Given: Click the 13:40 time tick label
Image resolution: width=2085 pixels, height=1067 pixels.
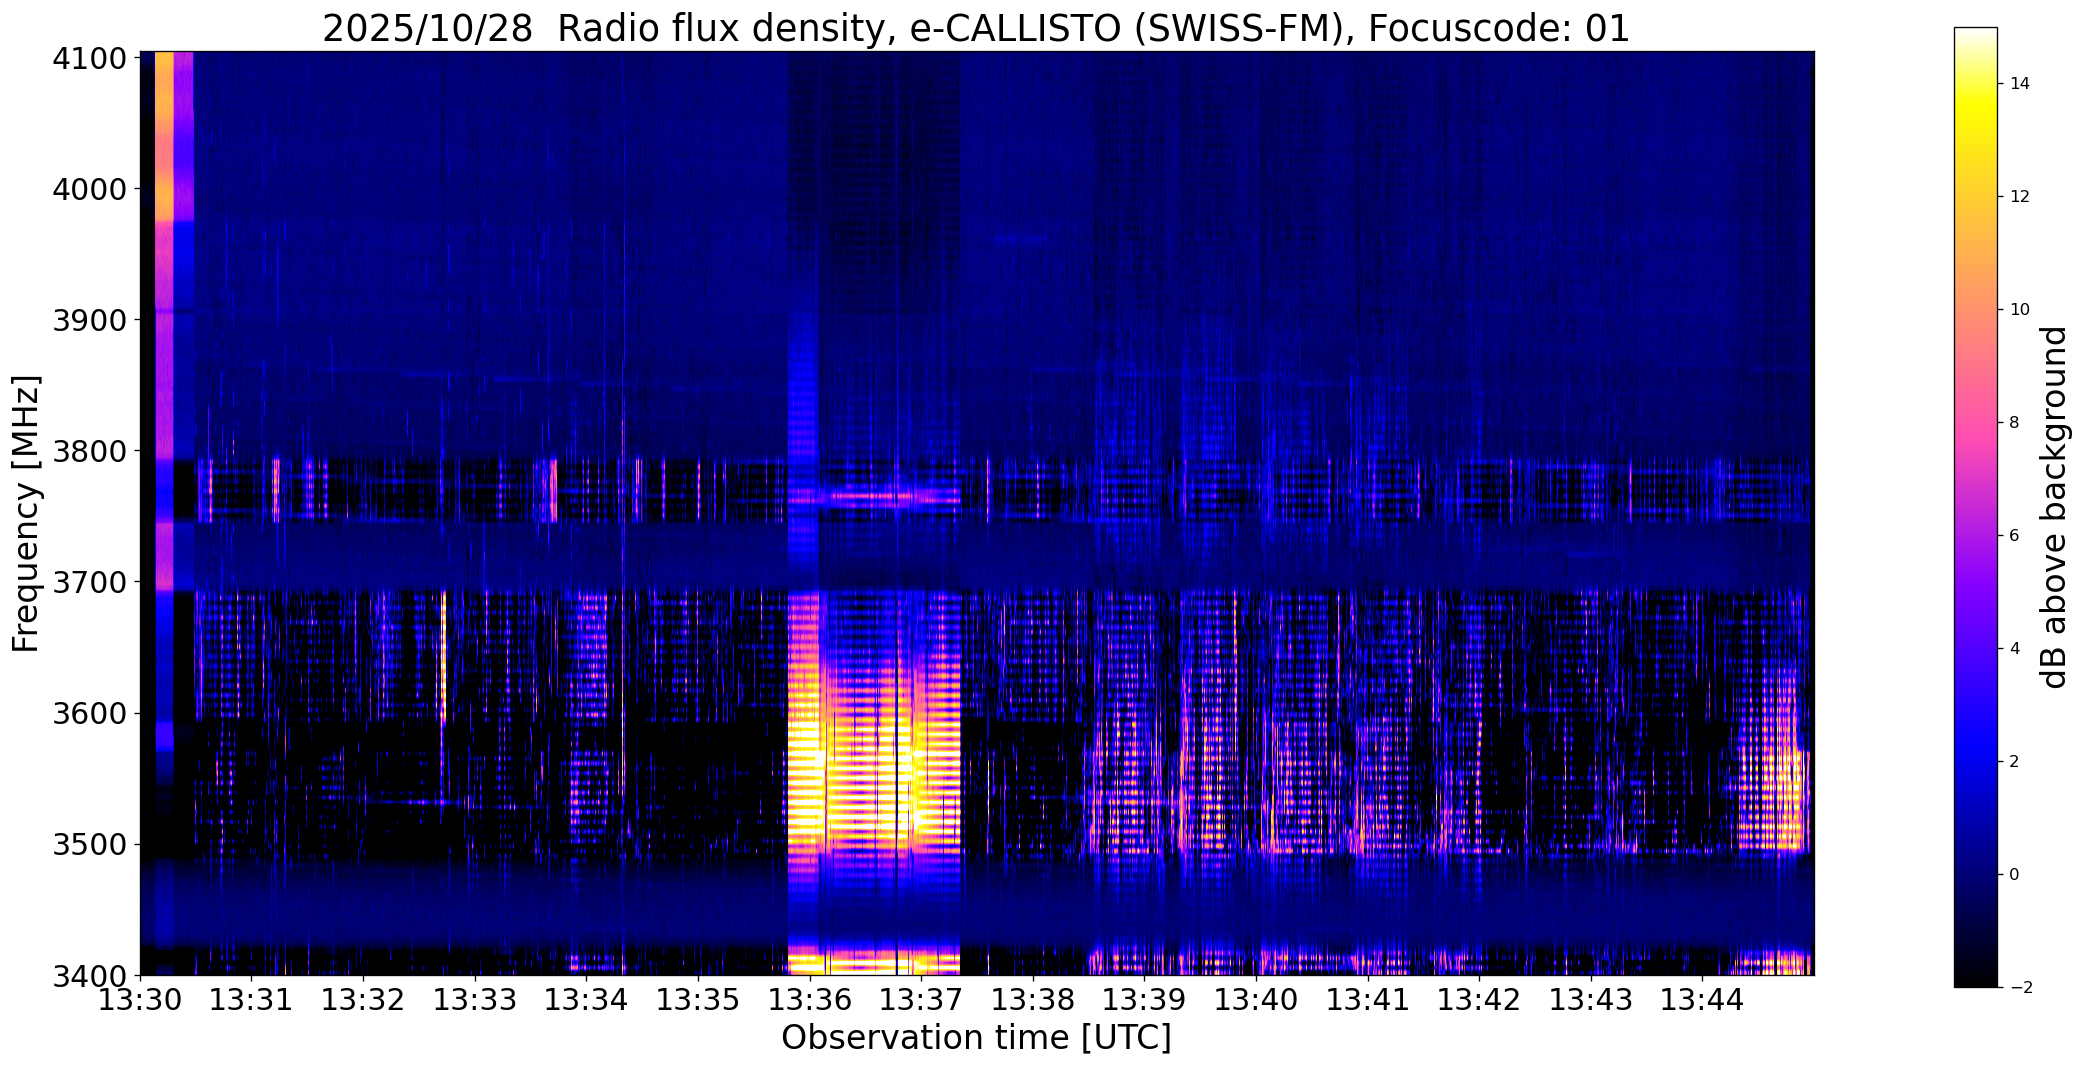Looking at the screenshot, I should (1257, 1000).
